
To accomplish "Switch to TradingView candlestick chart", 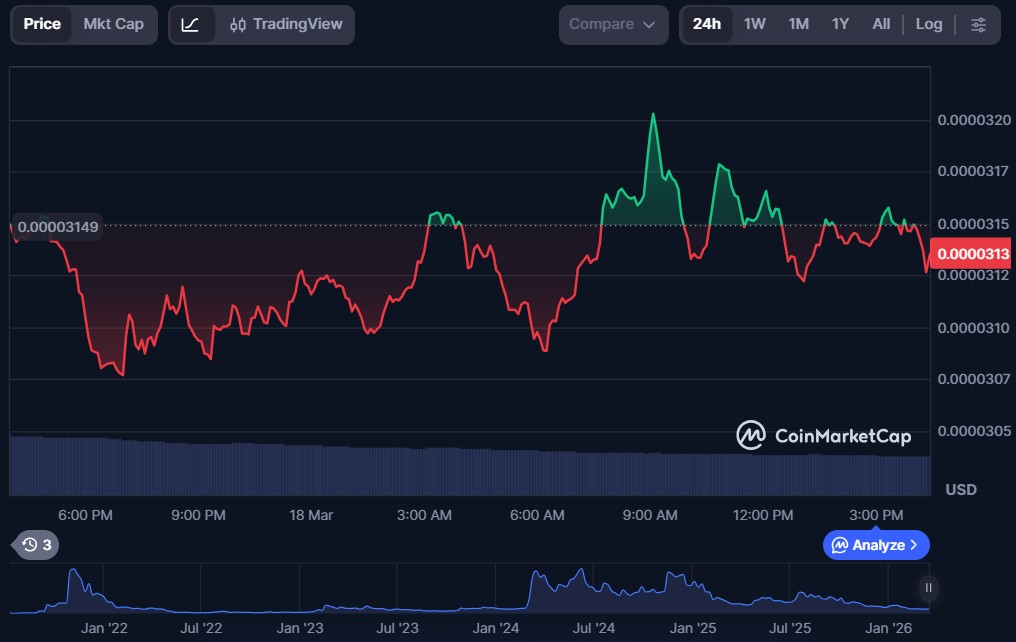I will (286, 24).
